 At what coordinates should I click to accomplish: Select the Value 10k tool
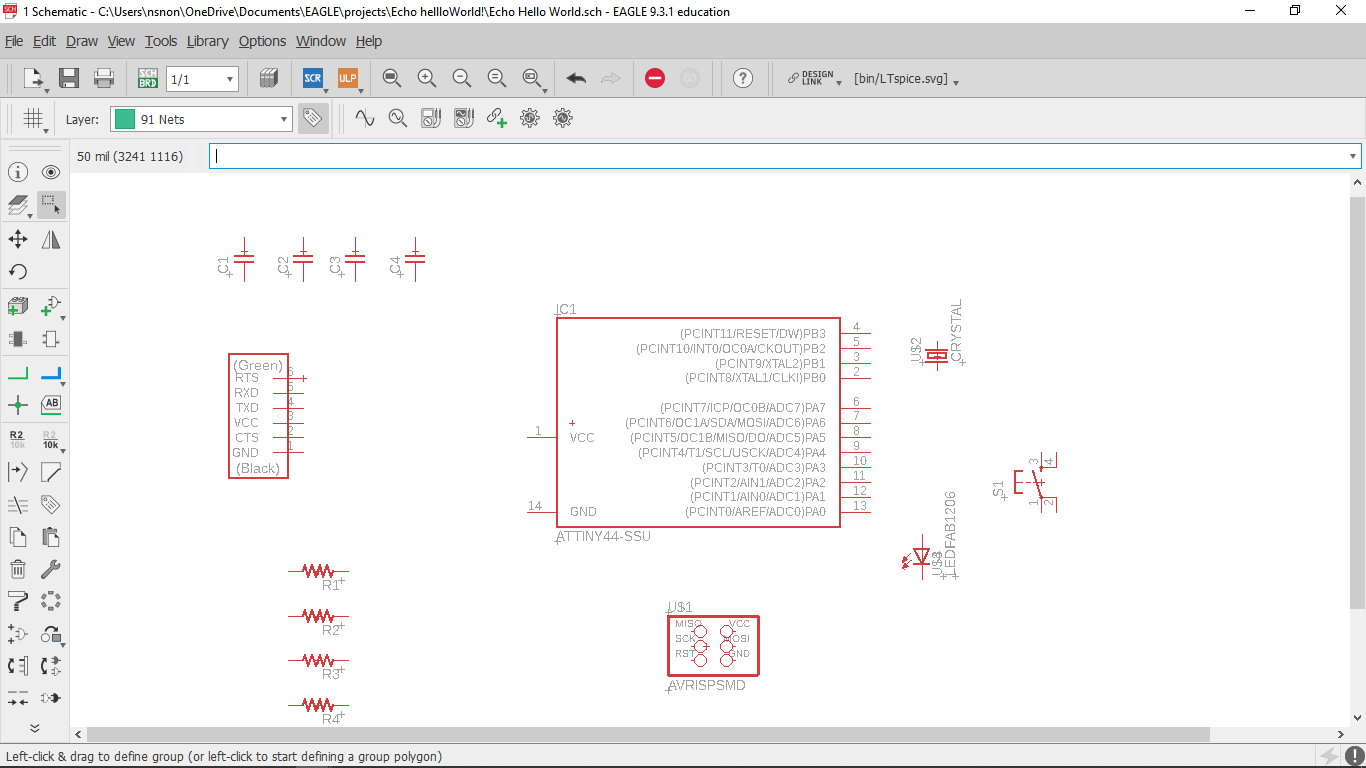tap(51, 439)
